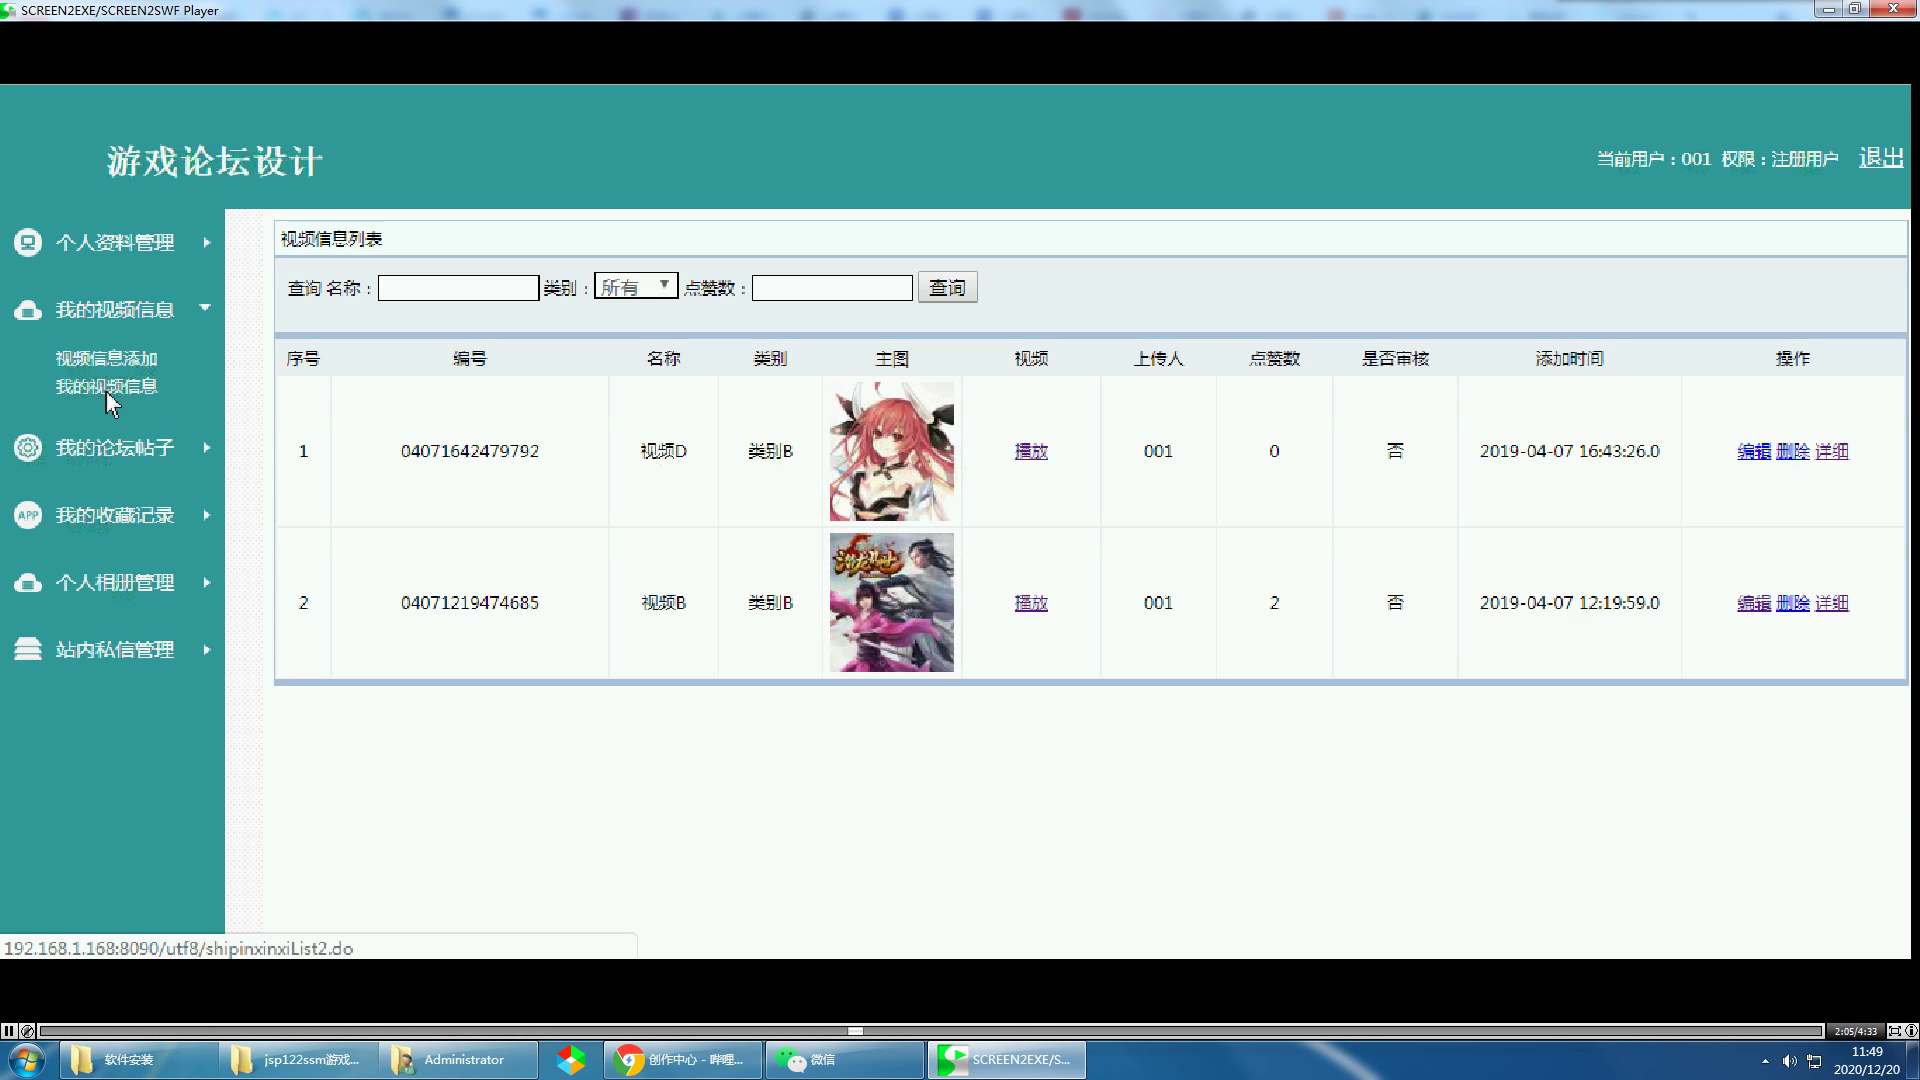Click the 视频B game poster thumbnail
This screenshot has width=1920, height=1080.
pos(892,602)
